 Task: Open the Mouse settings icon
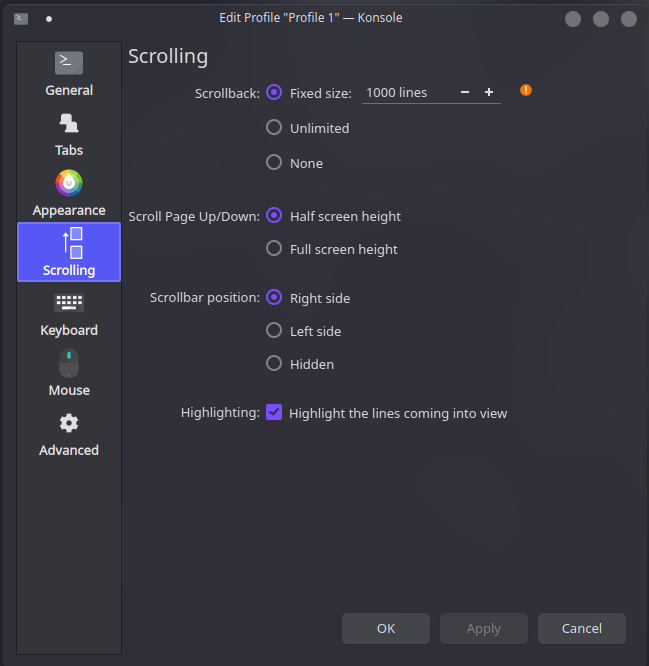(69, 363)
